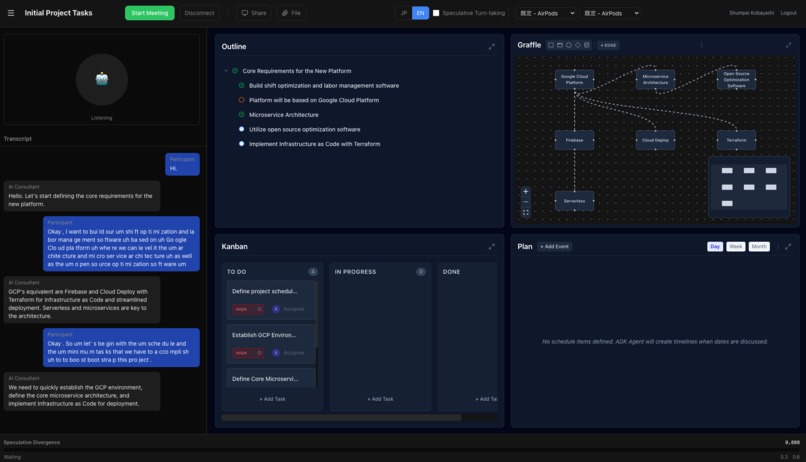Open the Define project schedule task card
This screenshot has width=806, height=462.
271,300
